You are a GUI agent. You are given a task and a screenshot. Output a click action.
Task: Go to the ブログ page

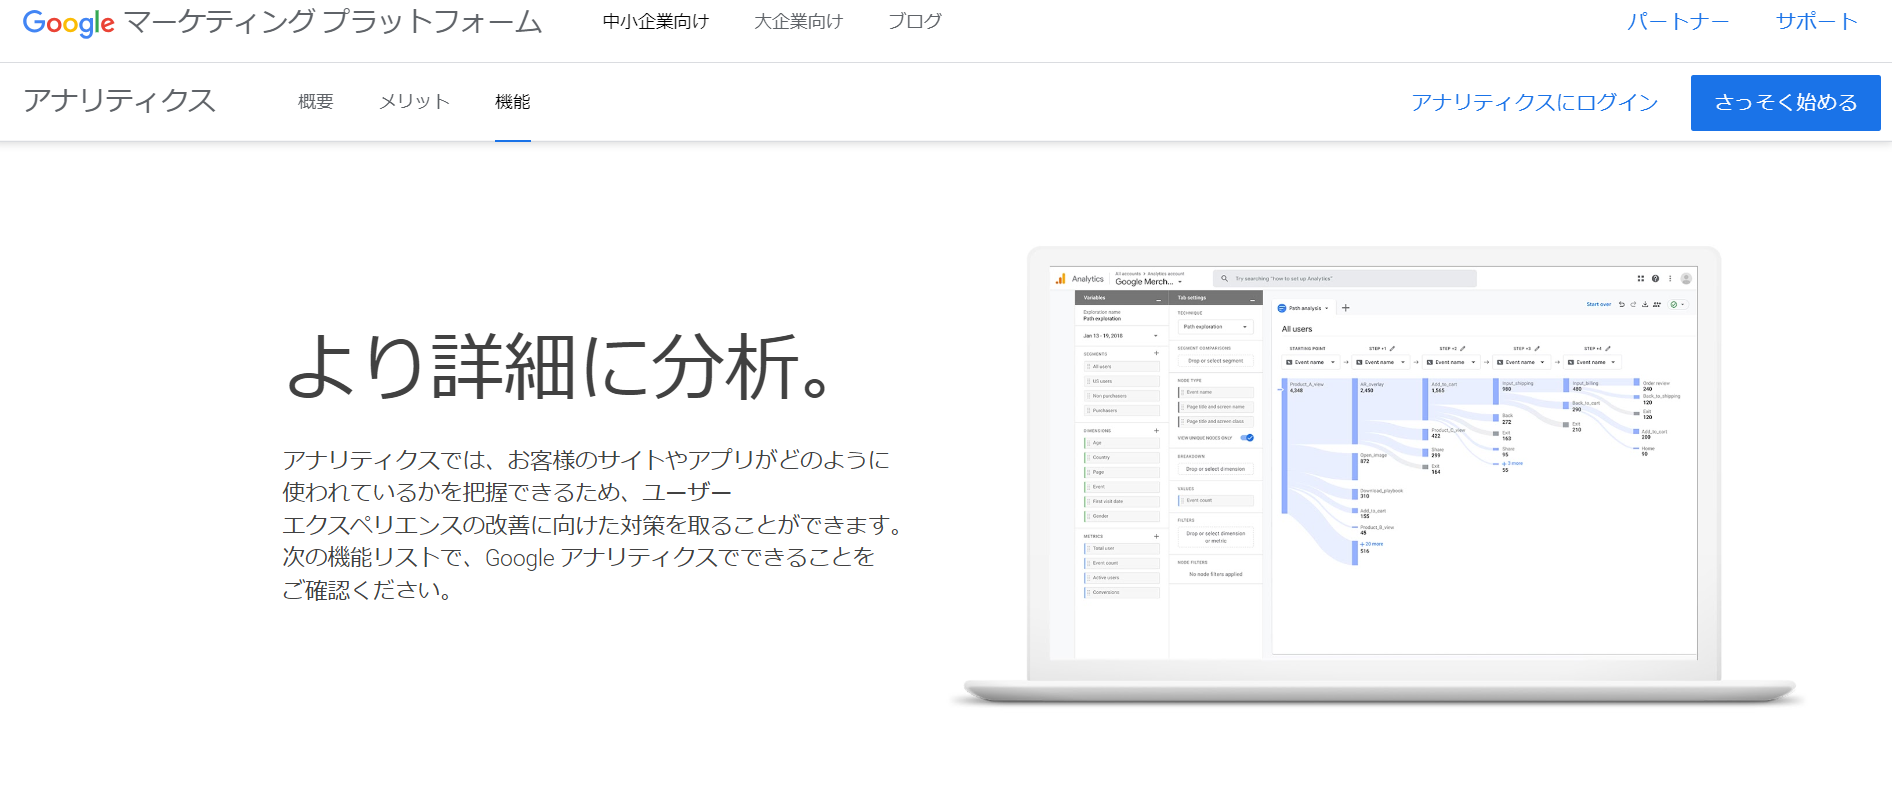point(914,21)
